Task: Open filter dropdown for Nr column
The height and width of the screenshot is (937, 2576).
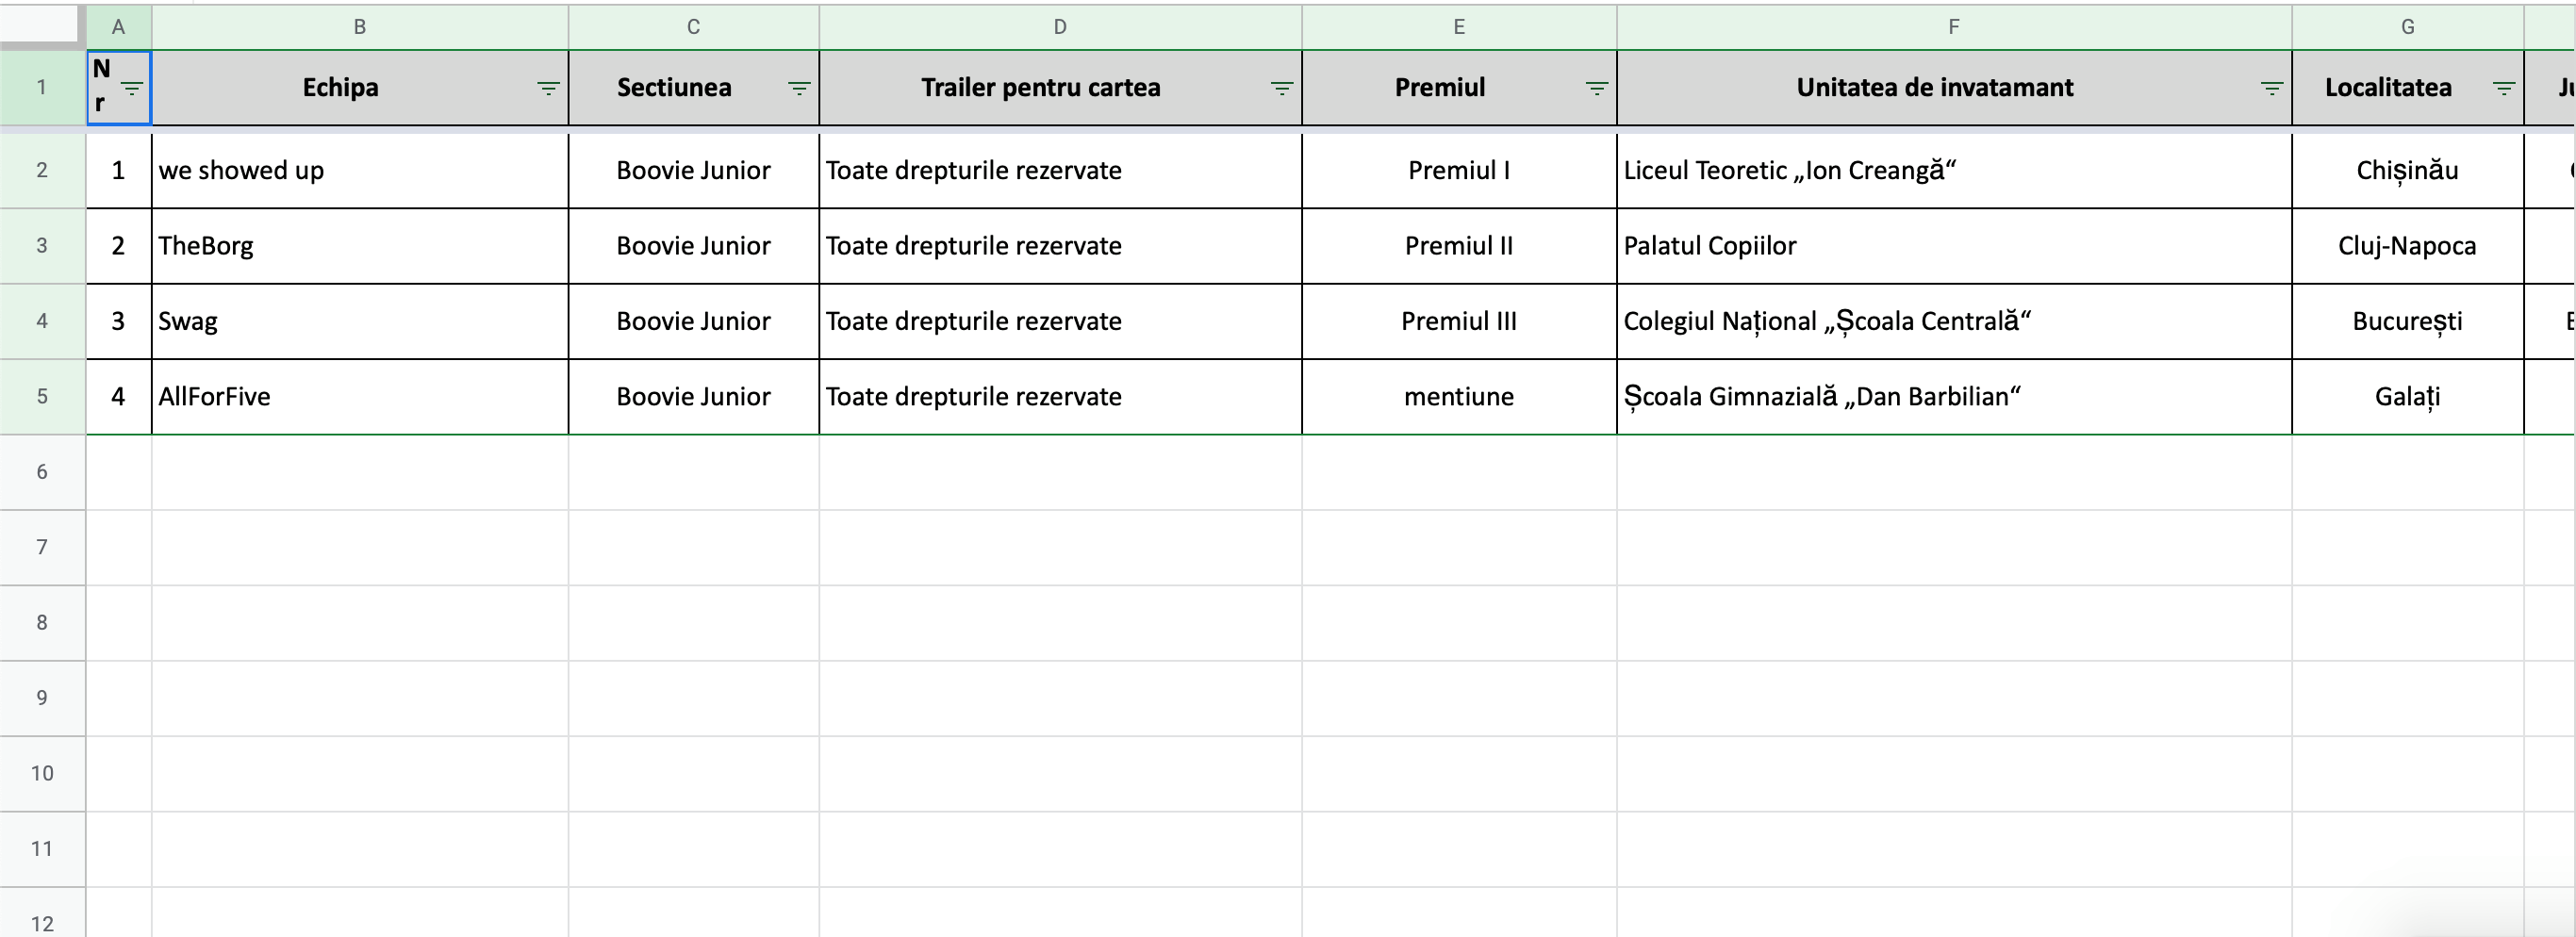Action: tap(132, 88)
